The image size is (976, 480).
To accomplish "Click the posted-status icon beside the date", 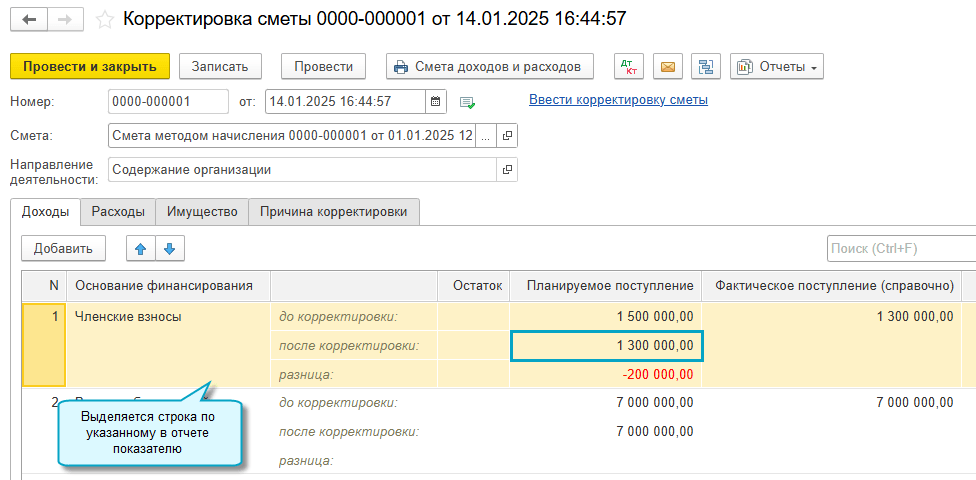I will click(467, 102).
